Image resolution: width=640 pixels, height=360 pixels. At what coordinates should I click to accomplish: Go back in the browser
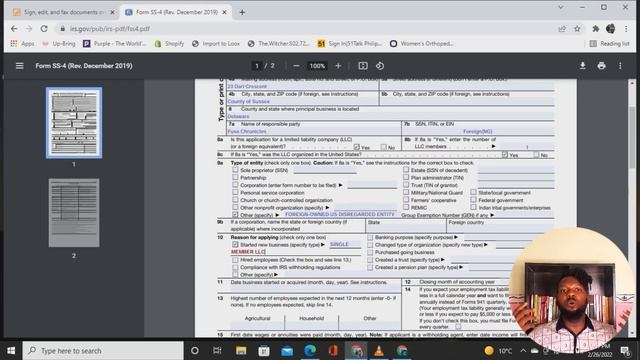14,29
